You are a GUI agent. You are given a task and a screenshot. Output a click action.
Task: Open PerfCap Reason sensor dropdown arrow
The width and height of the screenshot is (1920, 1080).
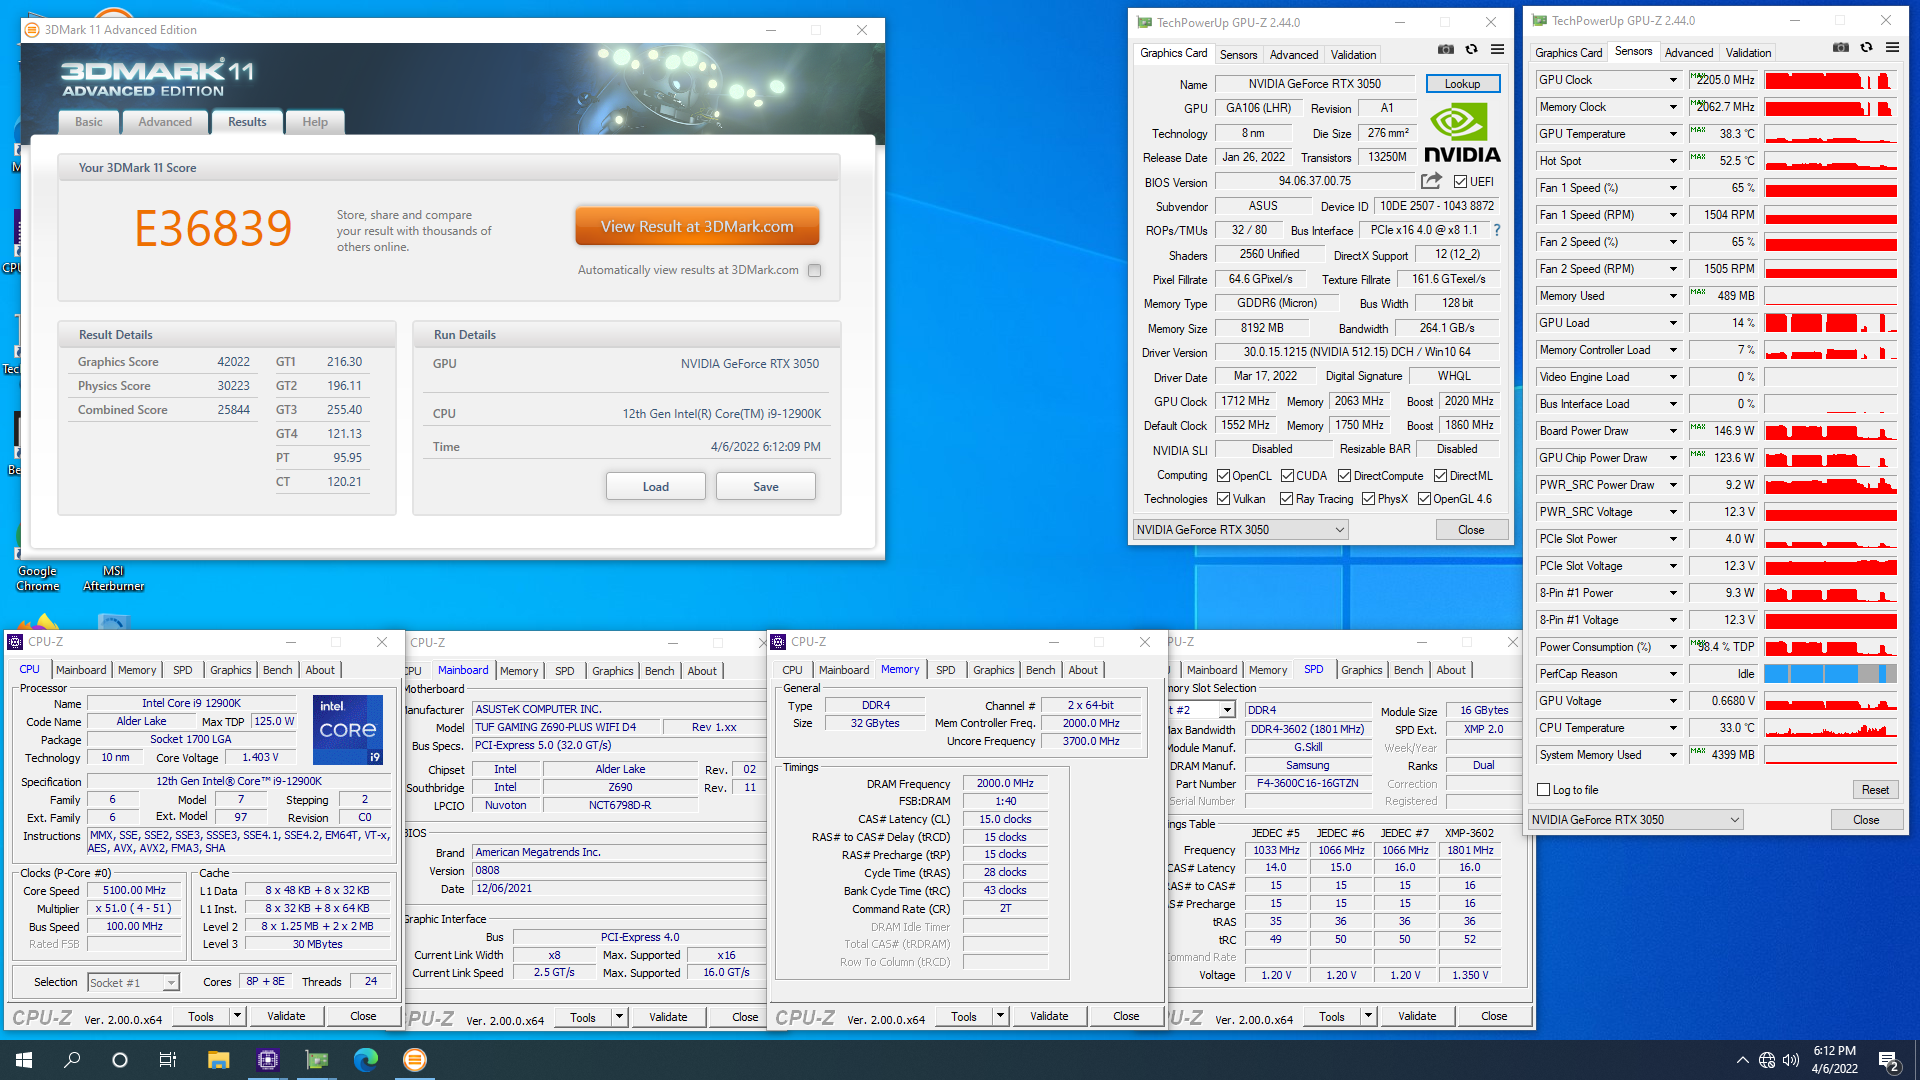1672,674
